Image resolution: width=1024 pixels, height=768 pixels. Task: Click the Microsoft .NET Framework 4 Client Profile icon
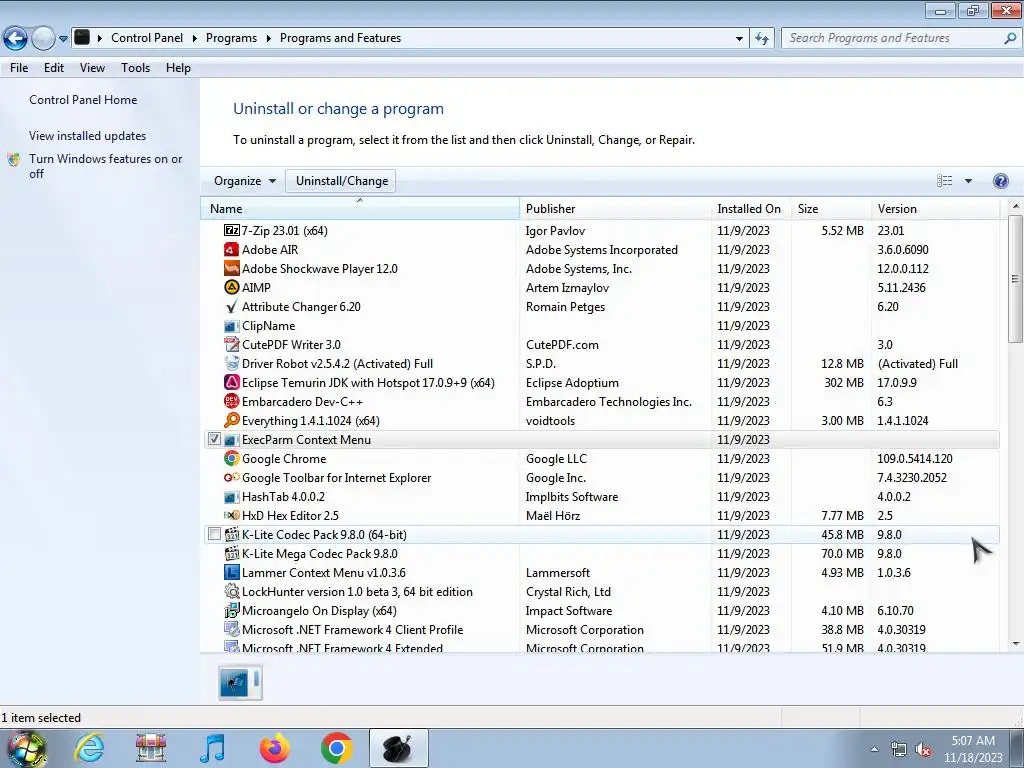pyautogui.click(x=231, y=630)
